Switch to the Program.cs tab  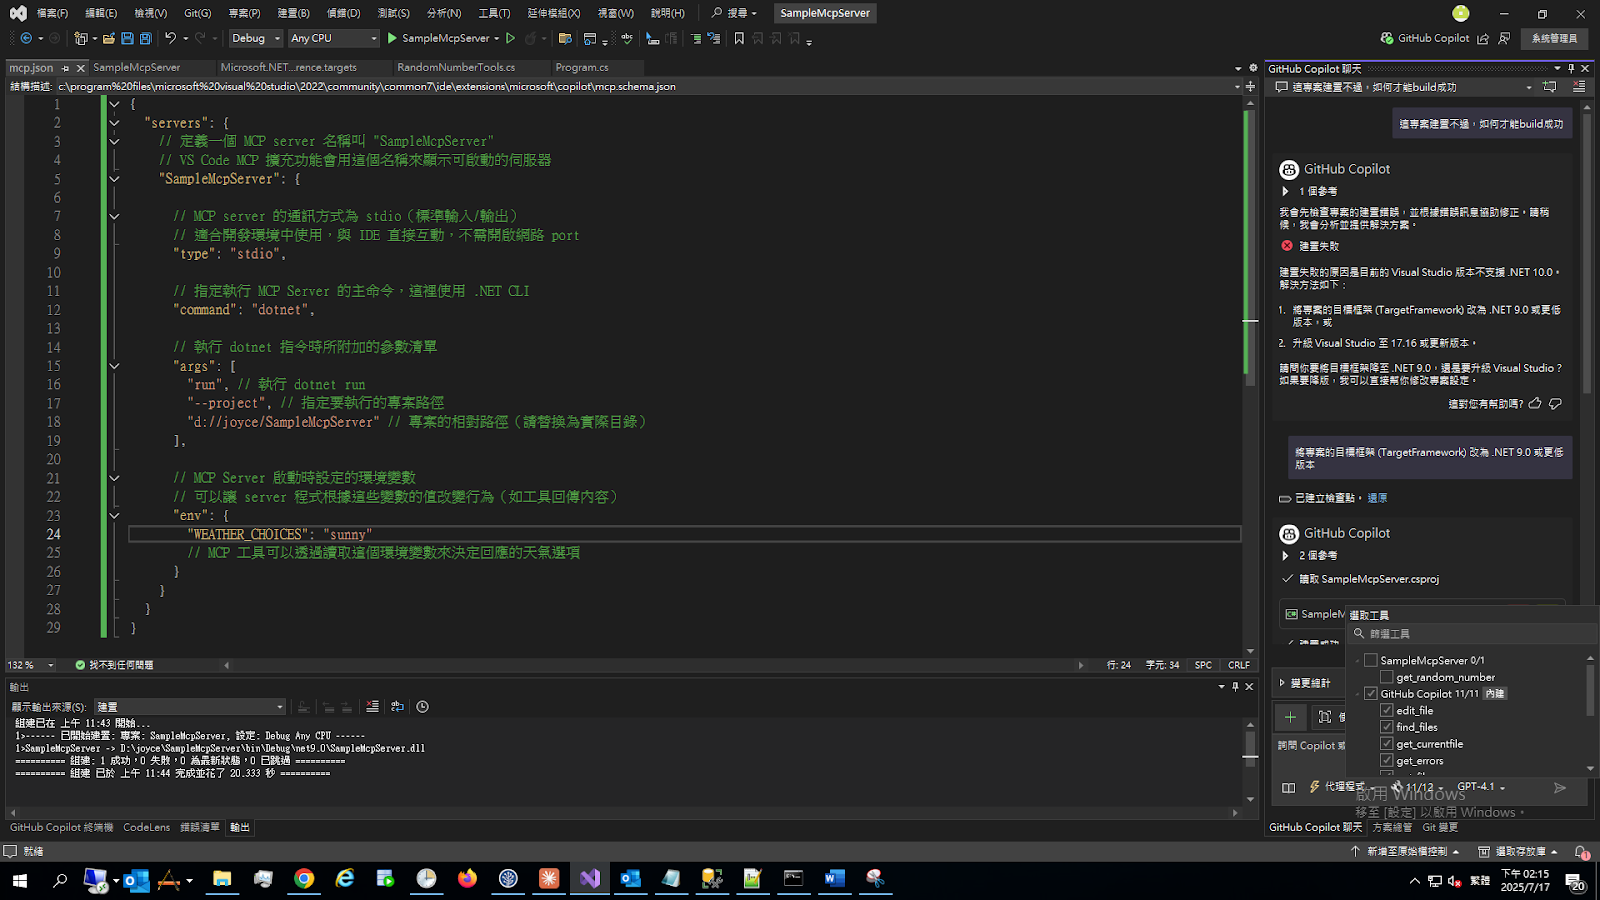click(582, 68)
